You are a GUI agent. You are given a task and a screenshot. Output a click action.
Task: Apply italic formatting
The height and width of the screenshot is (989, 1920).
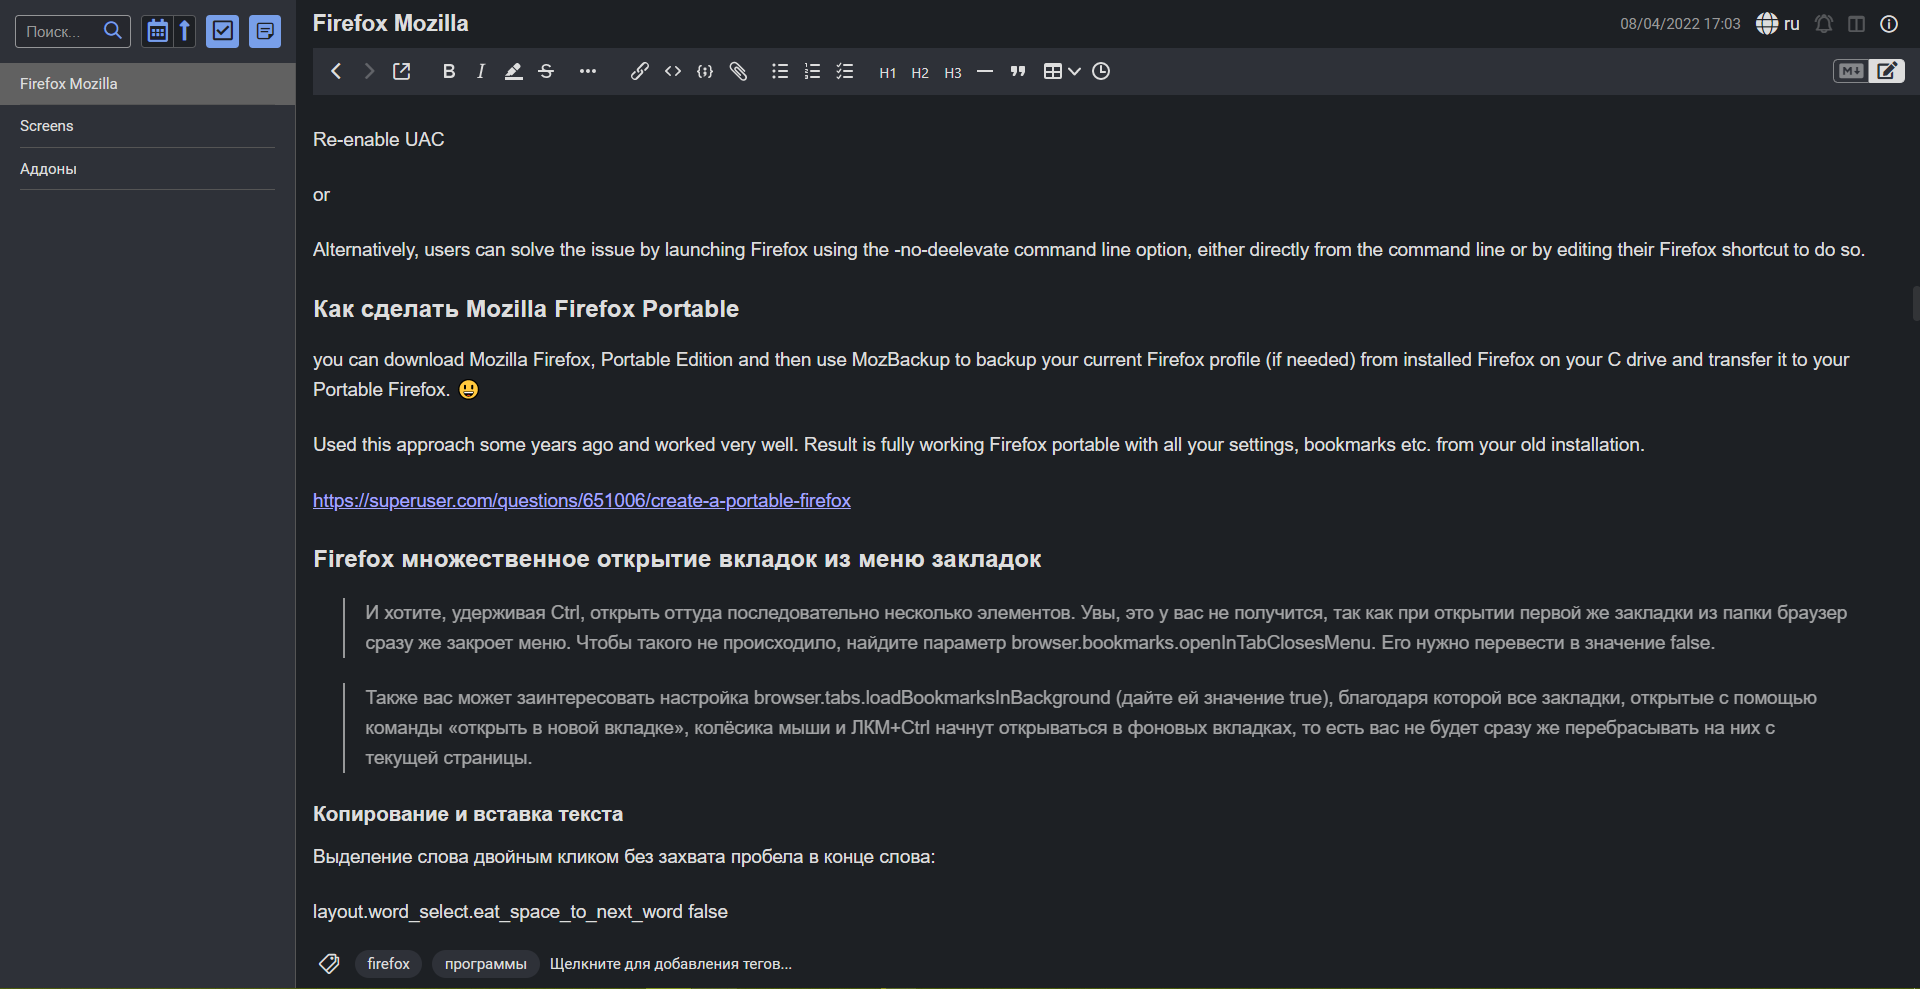click(x=481, y=71)
